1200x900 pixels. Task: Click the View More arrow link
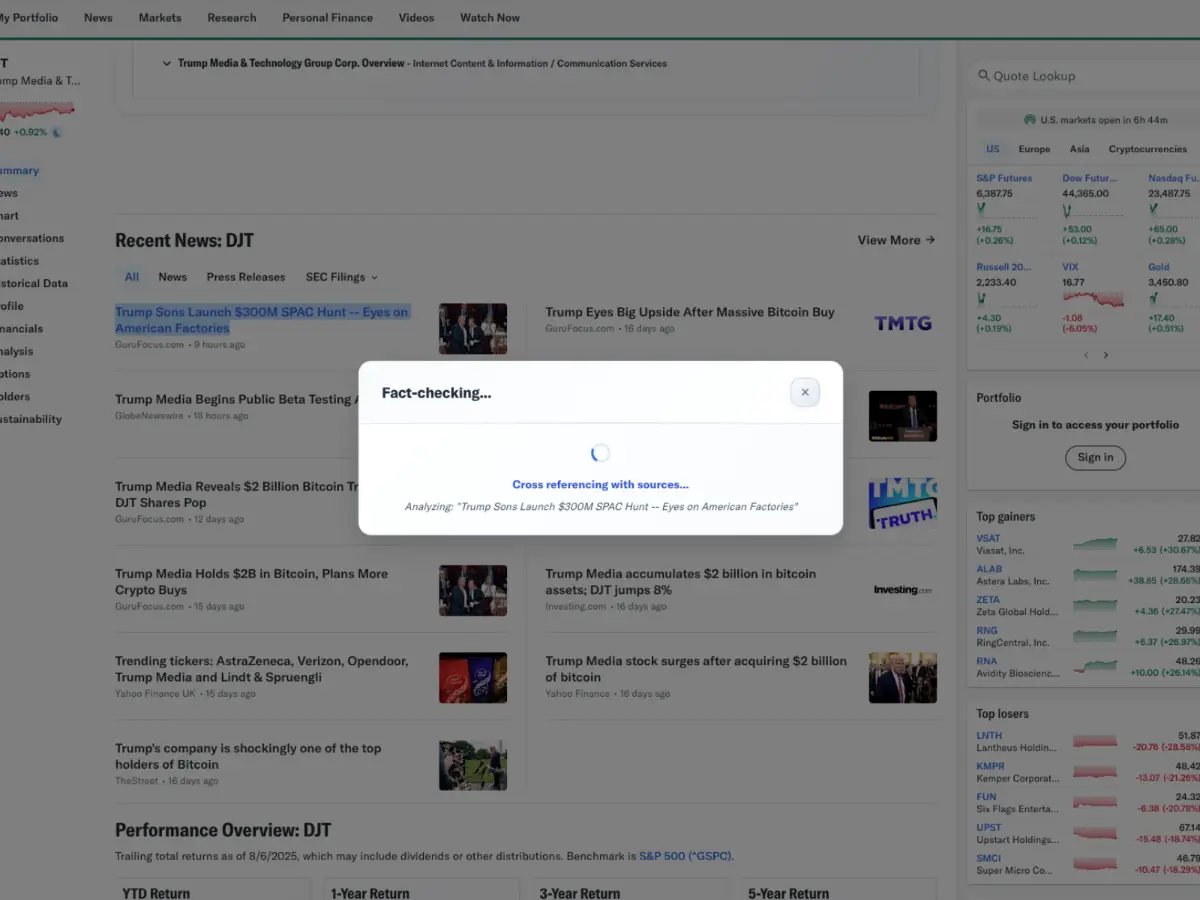[x=896, y=240]
